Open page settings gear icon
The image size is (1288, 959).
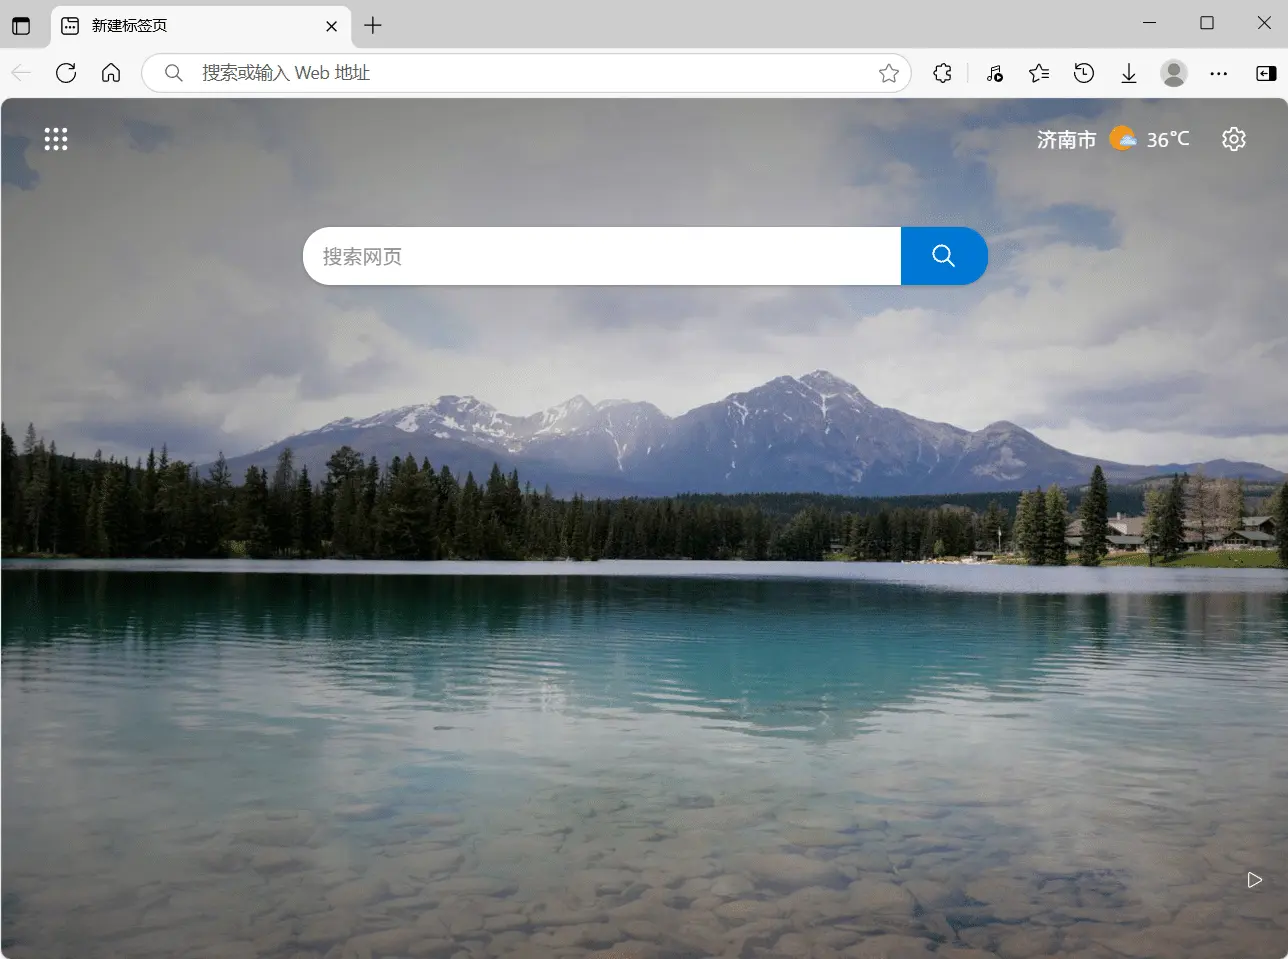coord(1234,139)
